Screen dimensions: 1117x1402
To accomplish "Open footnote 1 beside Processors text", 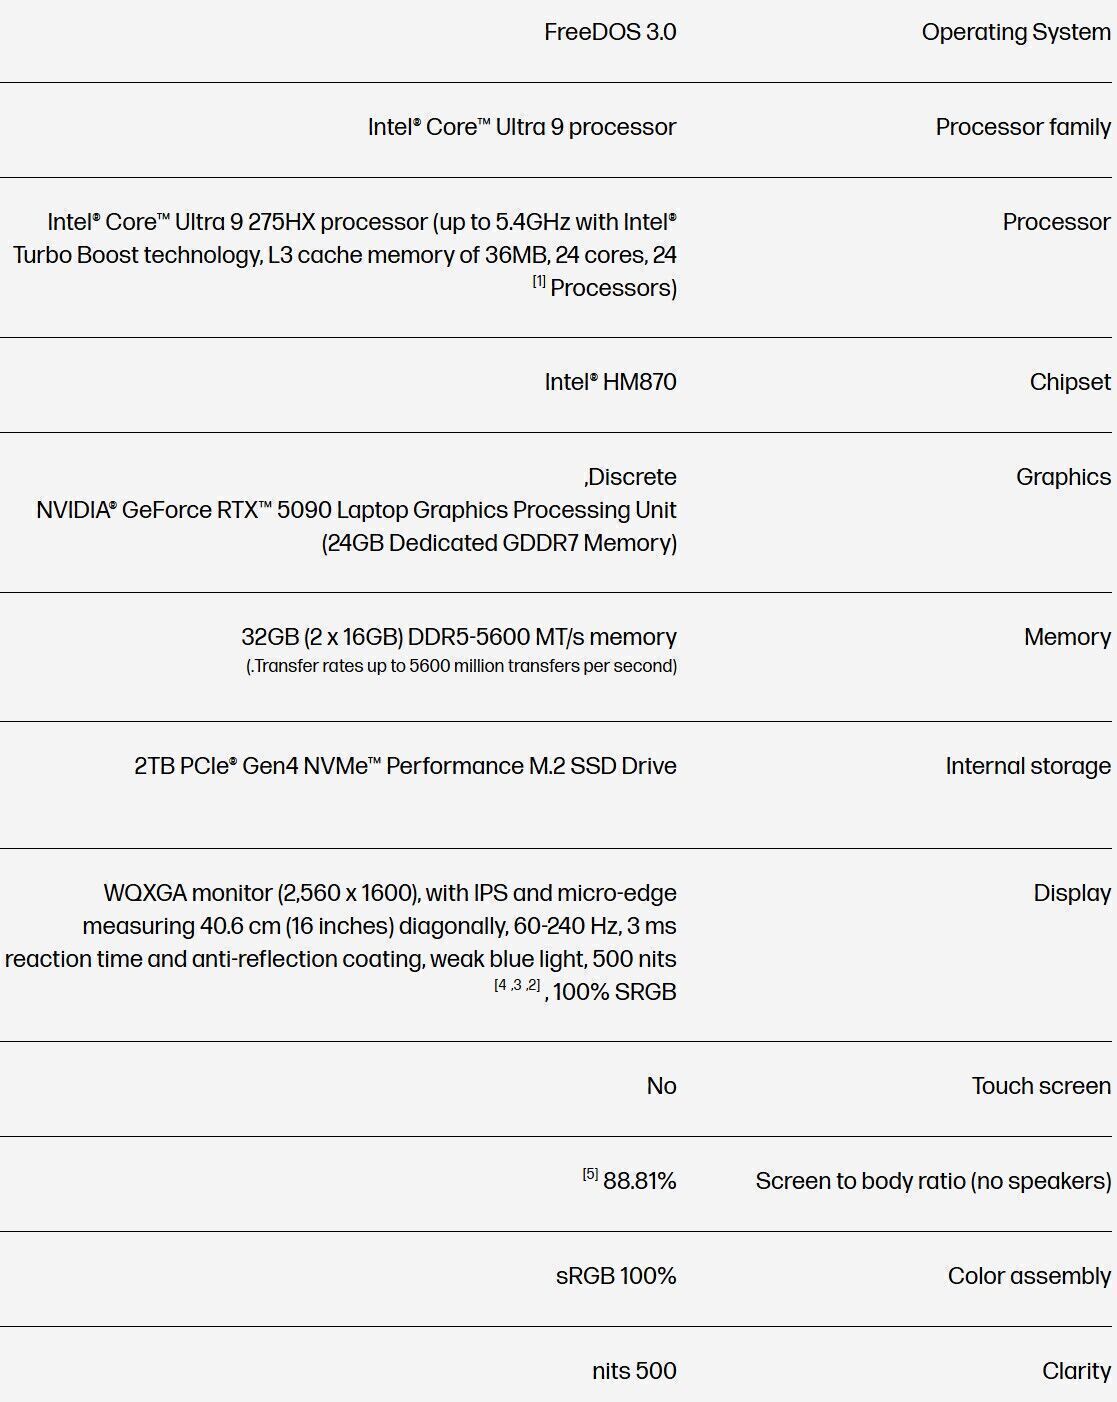I will pos(539,282).
